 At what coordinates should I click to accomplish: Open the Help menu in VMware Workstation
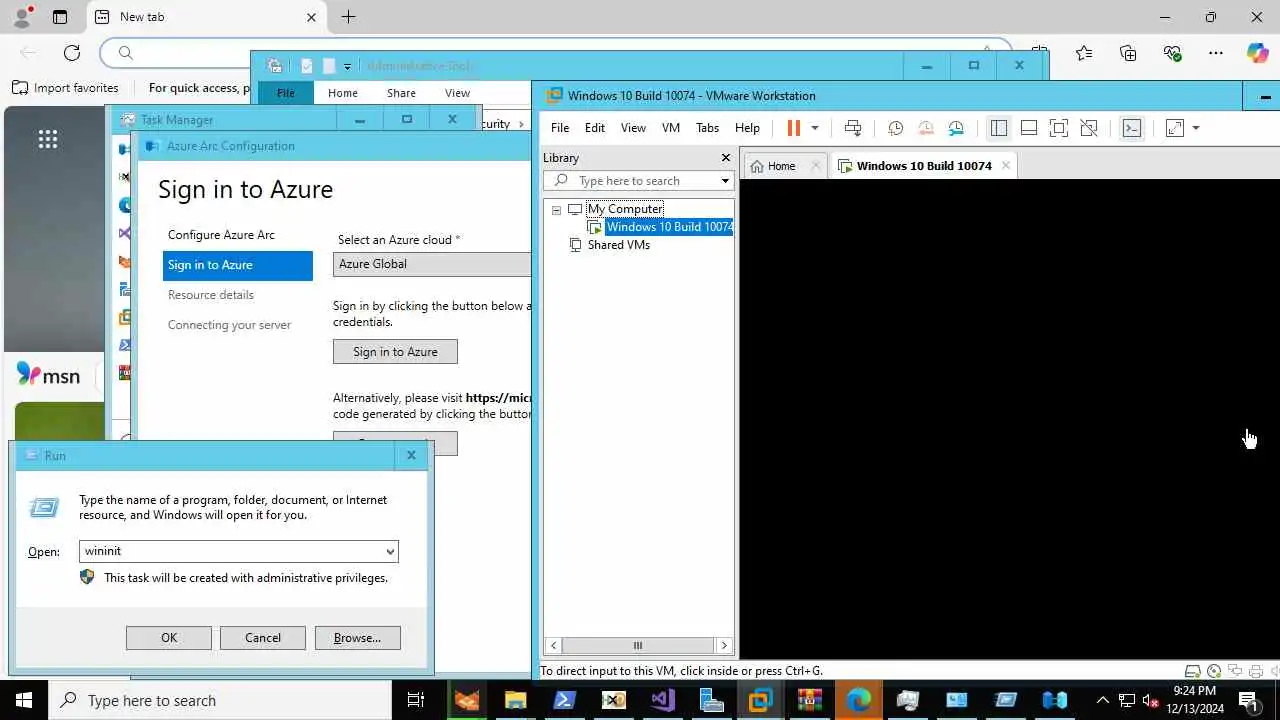pyautogui.click(x=747, y=128)
